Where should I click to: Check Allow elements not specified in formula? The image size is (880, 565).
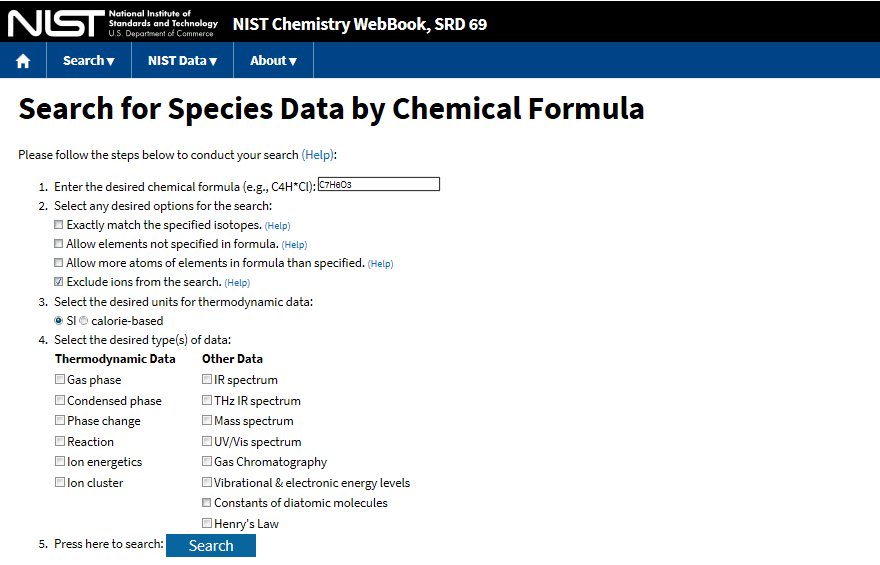tap(58, 244)
